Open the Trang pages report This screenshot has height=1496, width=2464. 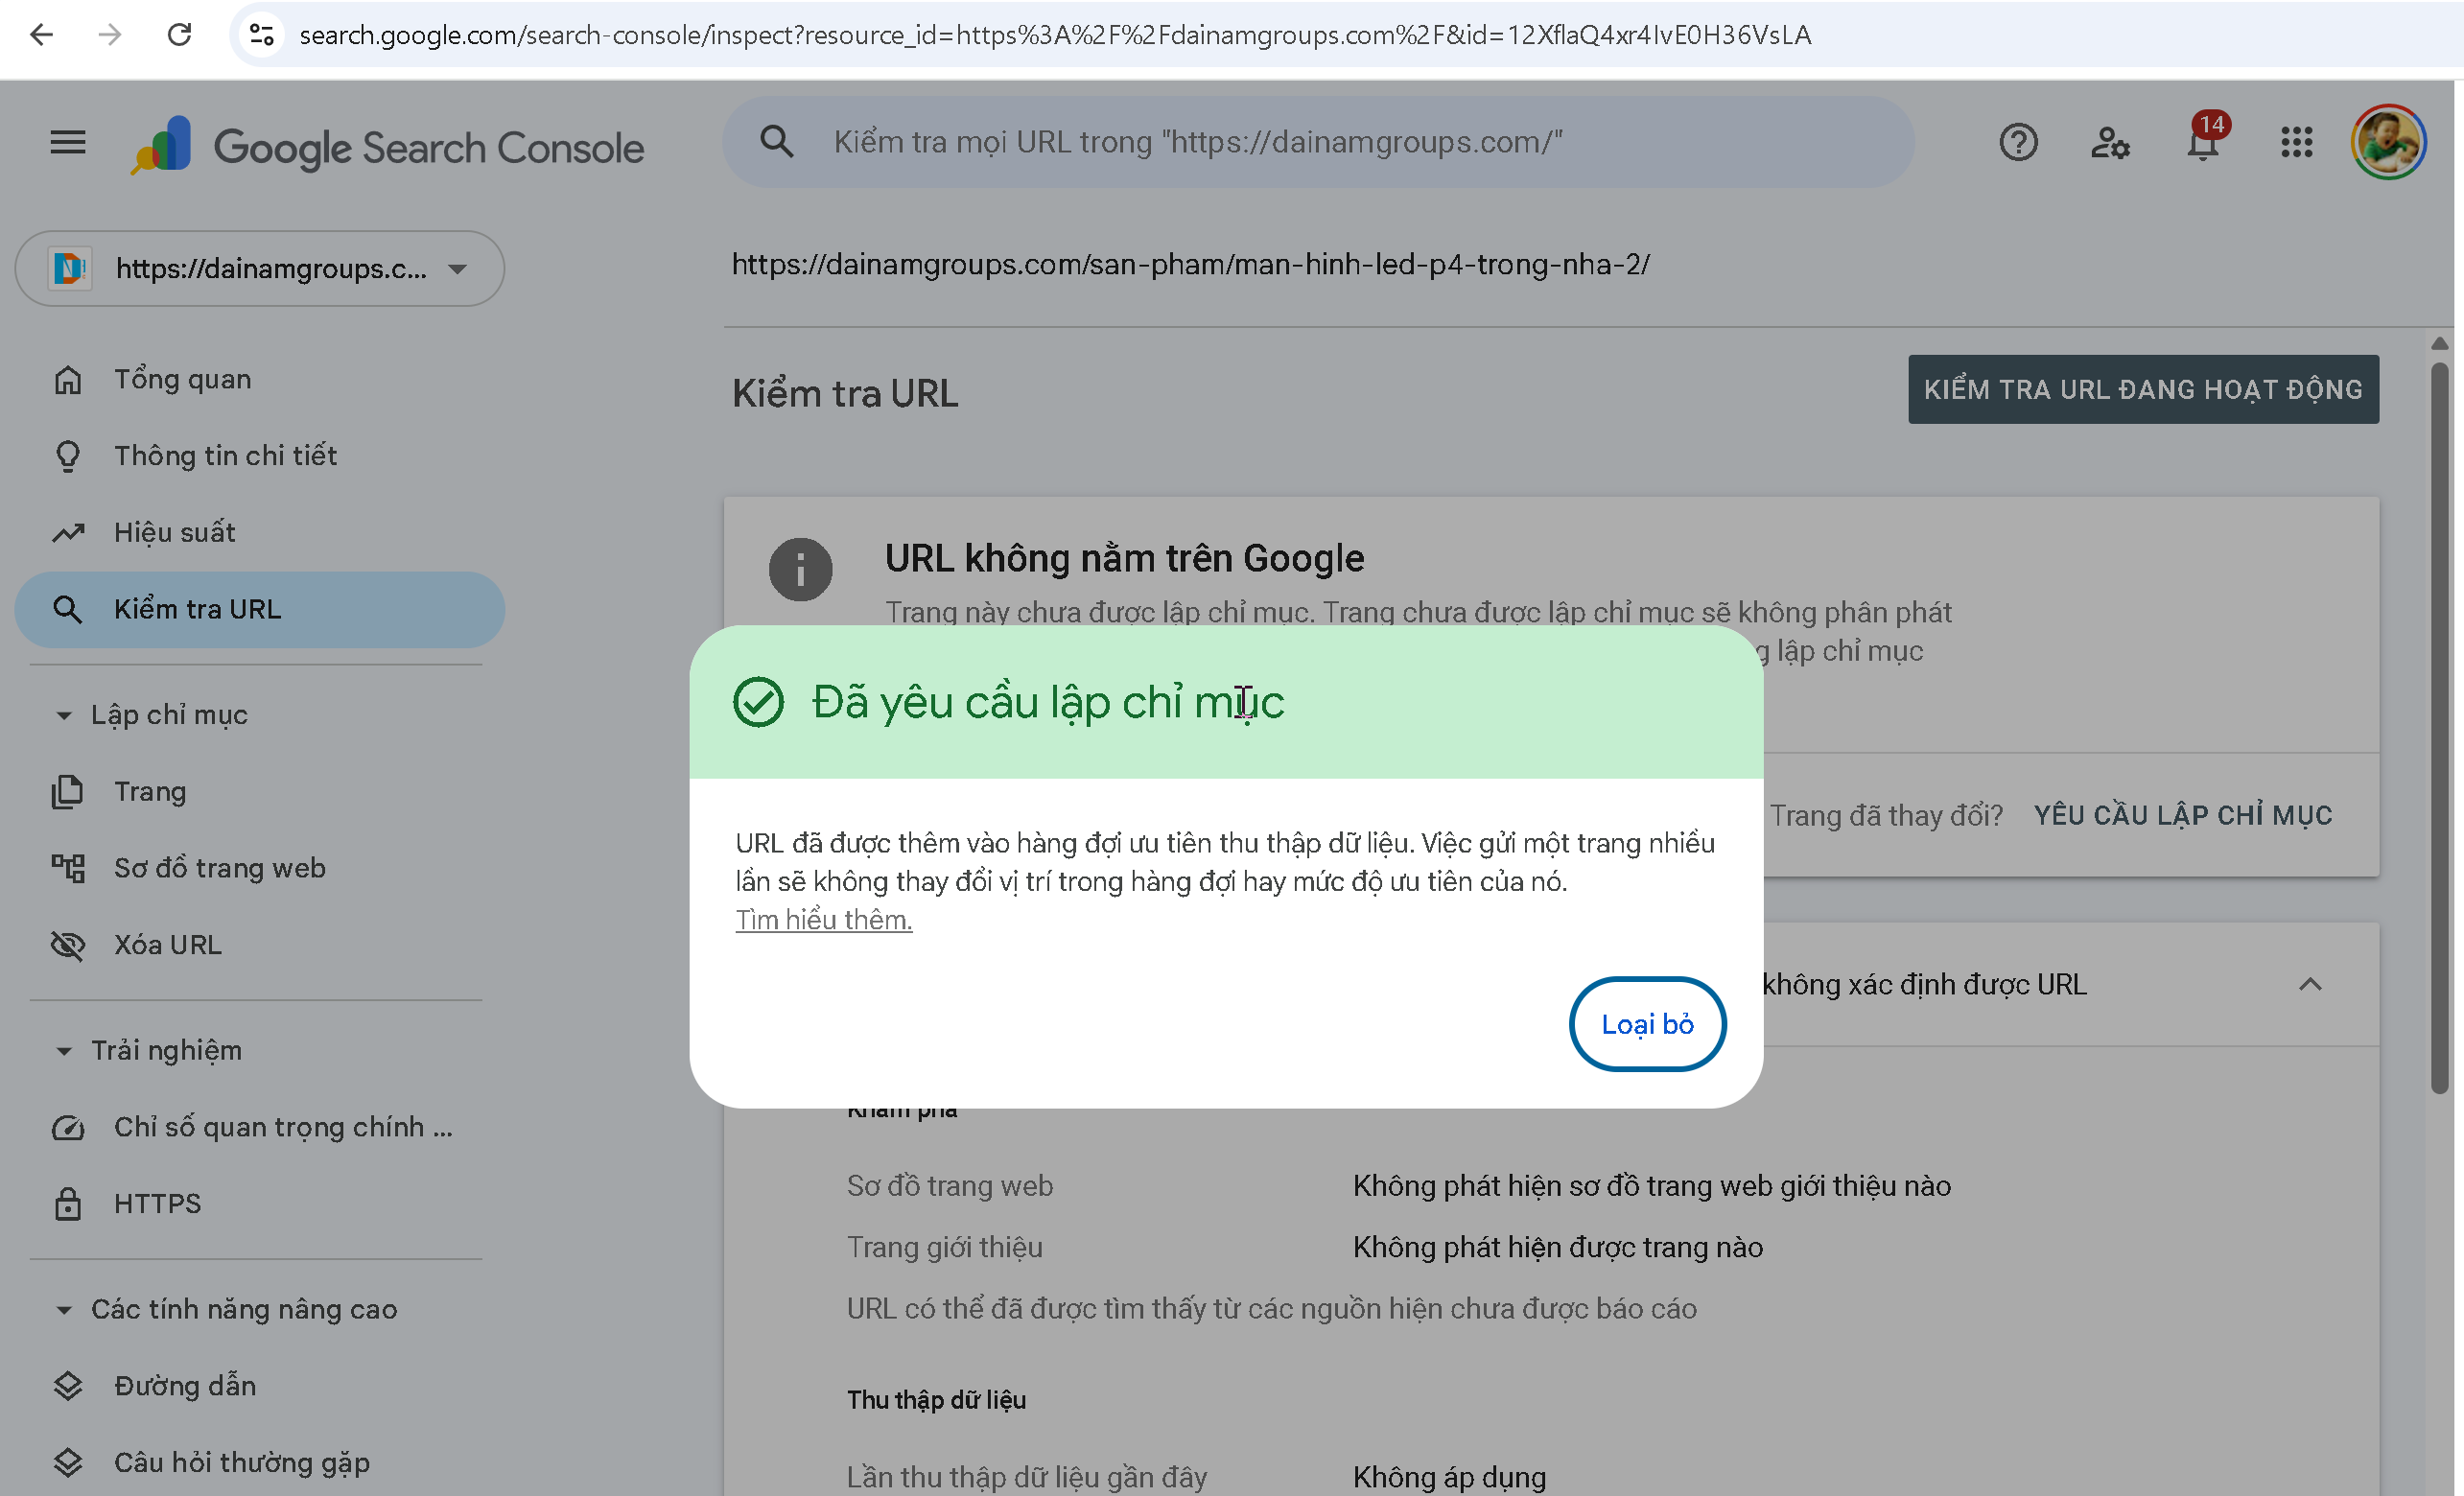click(259, 791)
